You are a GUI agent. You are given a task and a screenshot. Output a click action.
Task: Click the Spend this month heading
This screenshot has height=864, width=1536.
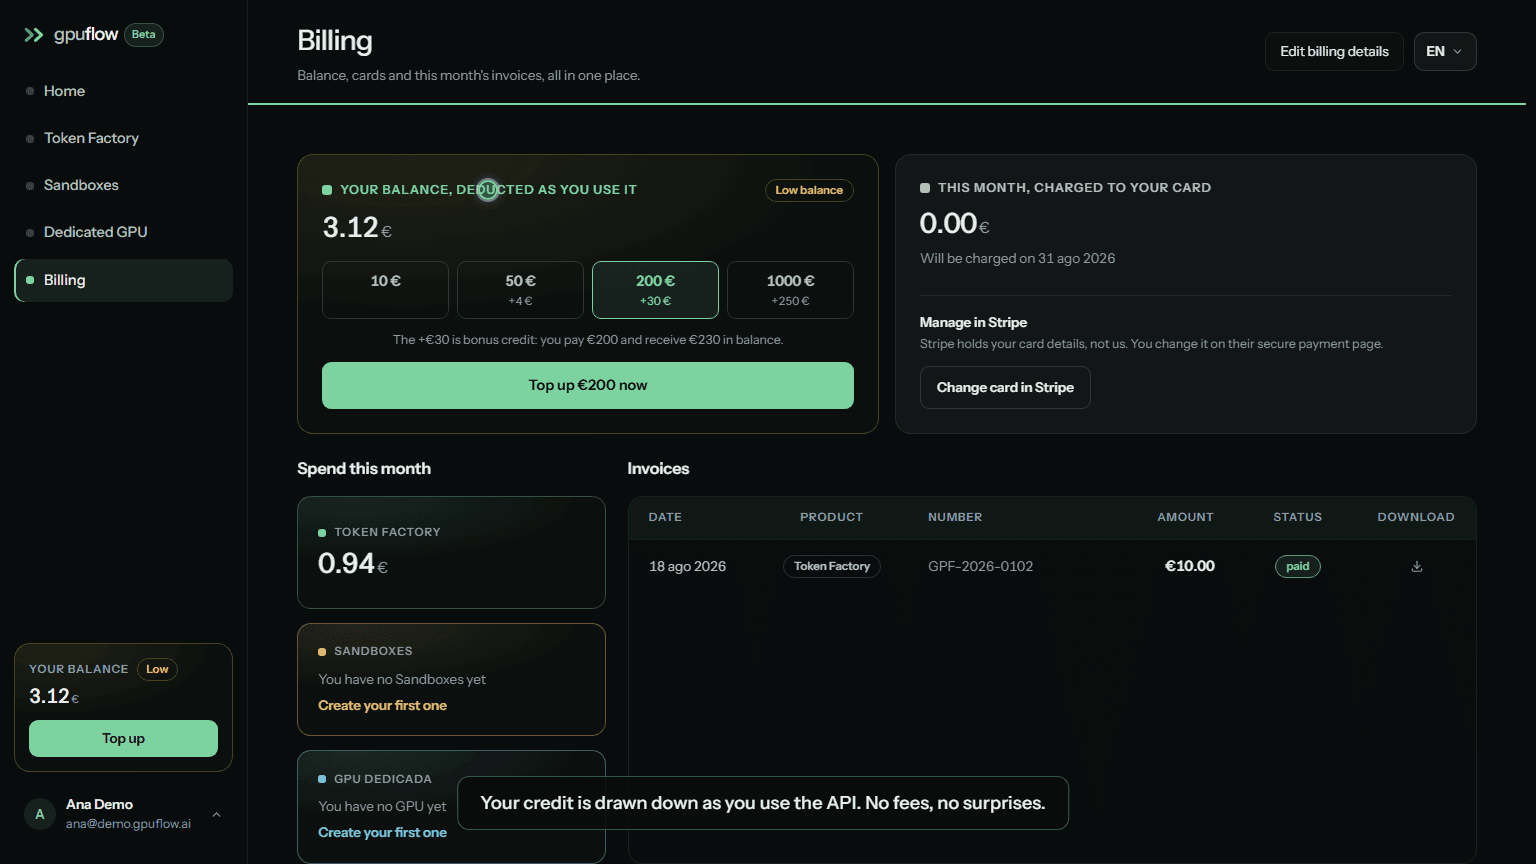click(x=364, y=468)
